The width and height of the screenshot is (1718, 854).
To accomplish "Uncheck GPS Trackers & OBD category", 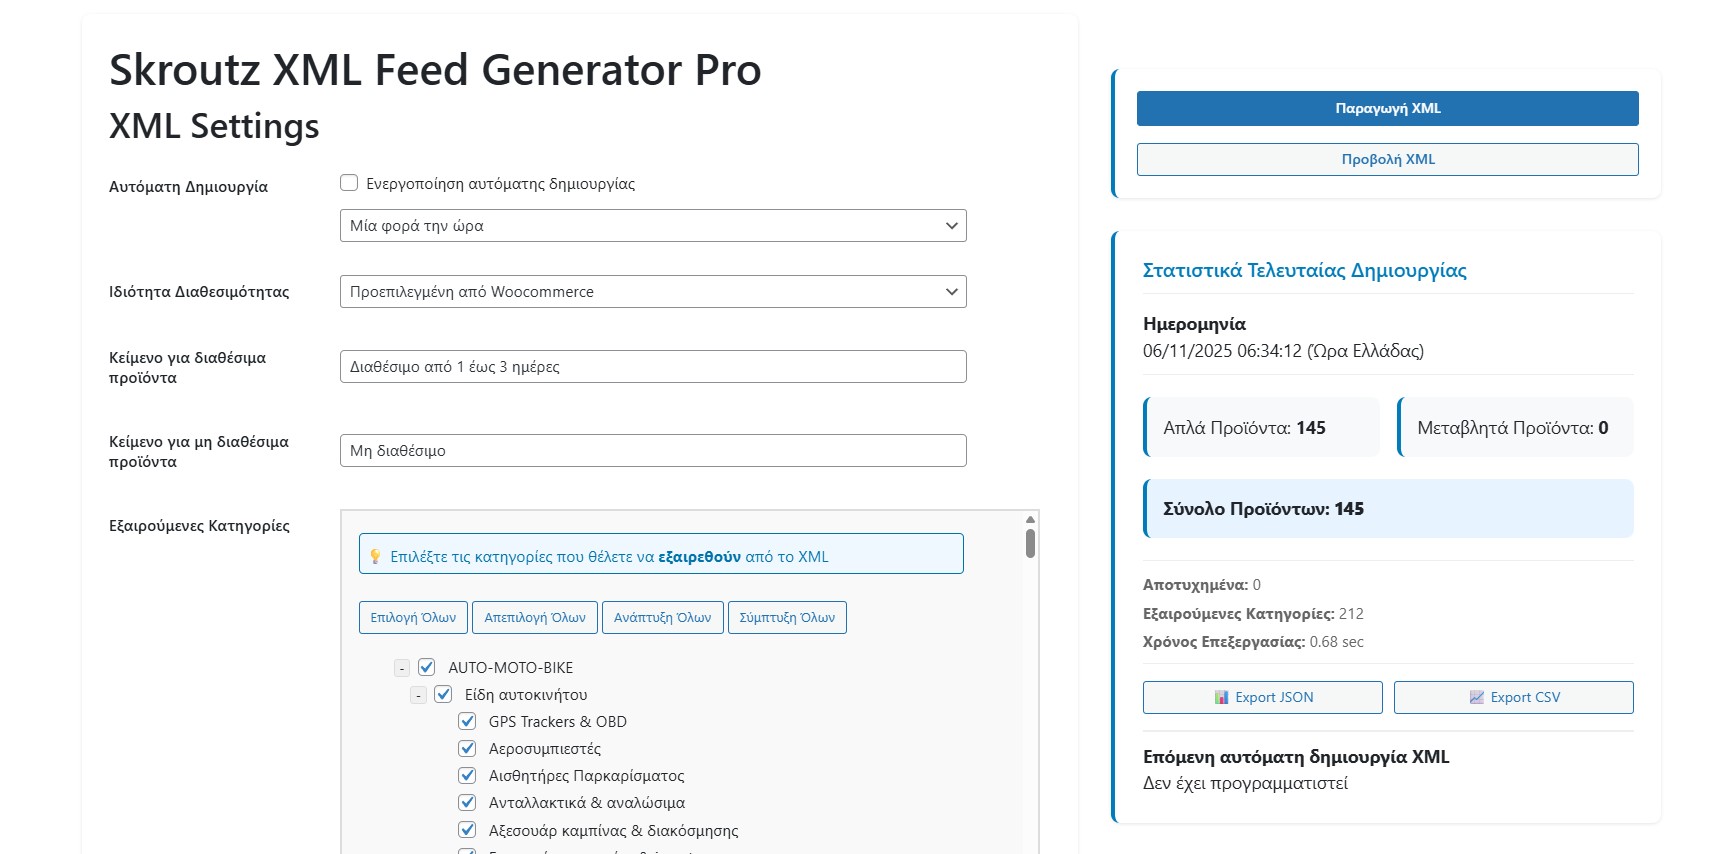I will click(467, 721).
